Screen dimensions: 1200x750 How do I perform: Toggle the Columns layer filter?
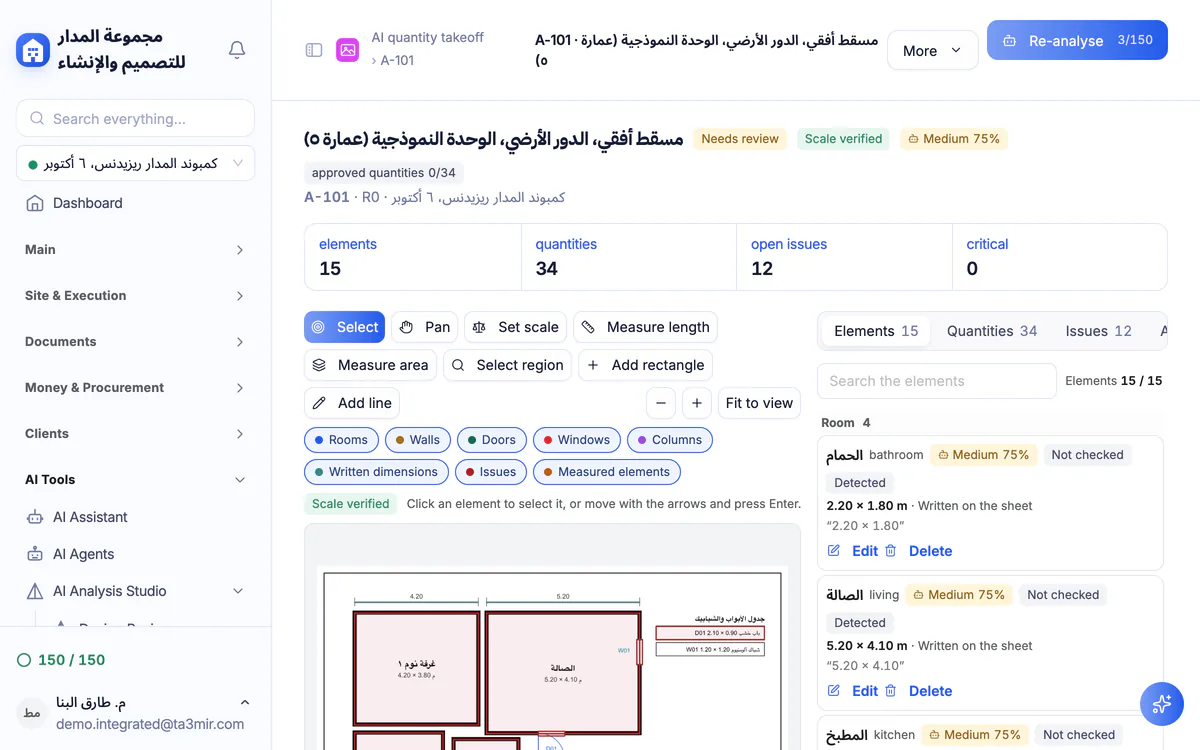click(670, 440)
